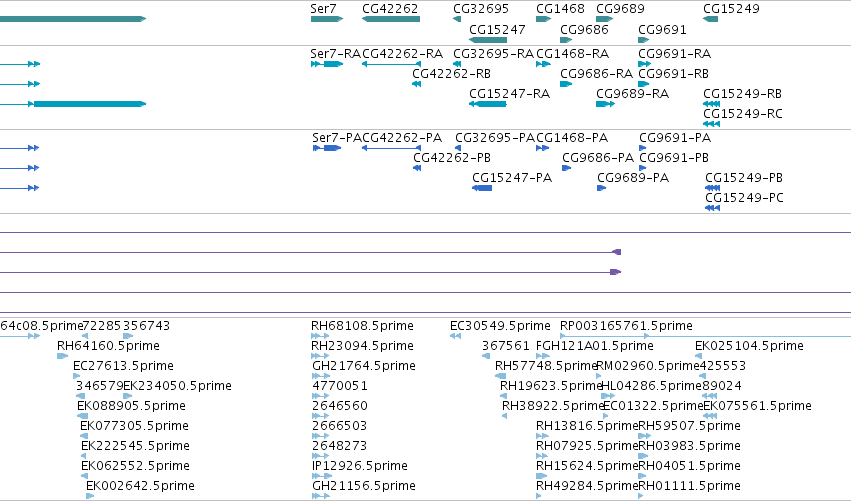Select the CG32695 gene label
The width and height of the screenshot is (851, 501).
[x=481, y=9]
